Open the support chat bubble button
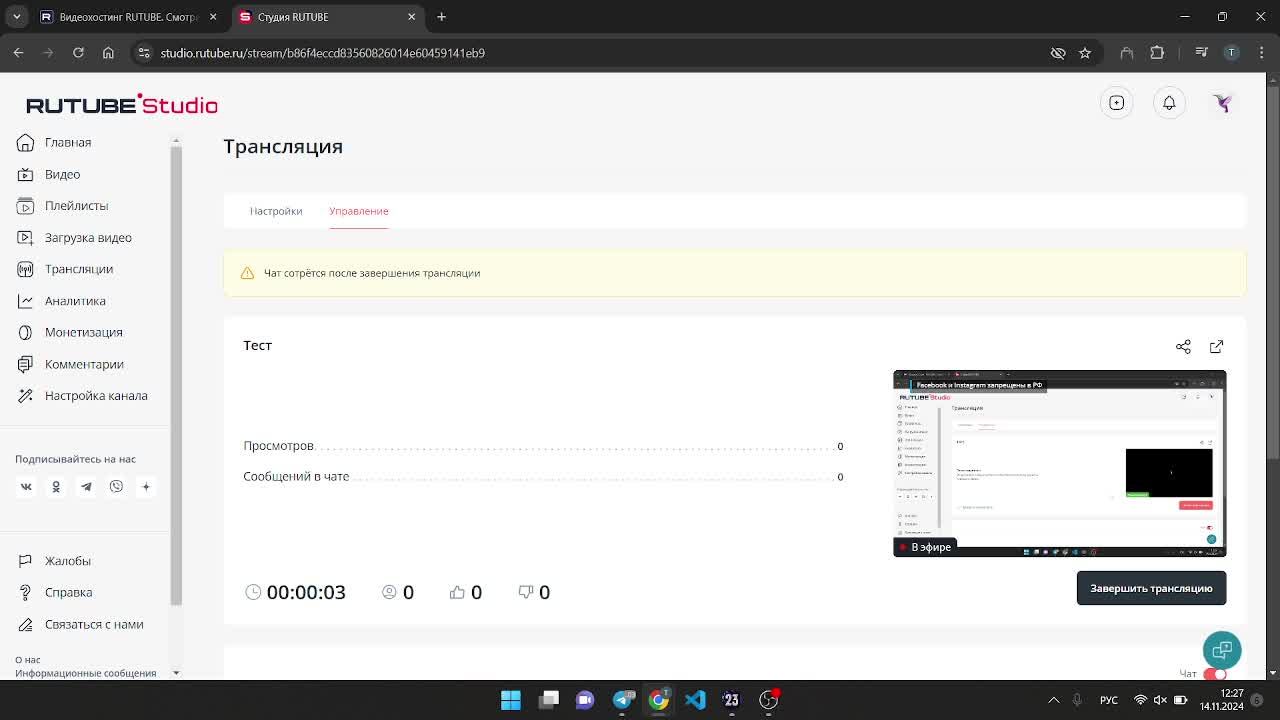The height and width of the screenshot is (720, 1280). tap(1222, 650)
